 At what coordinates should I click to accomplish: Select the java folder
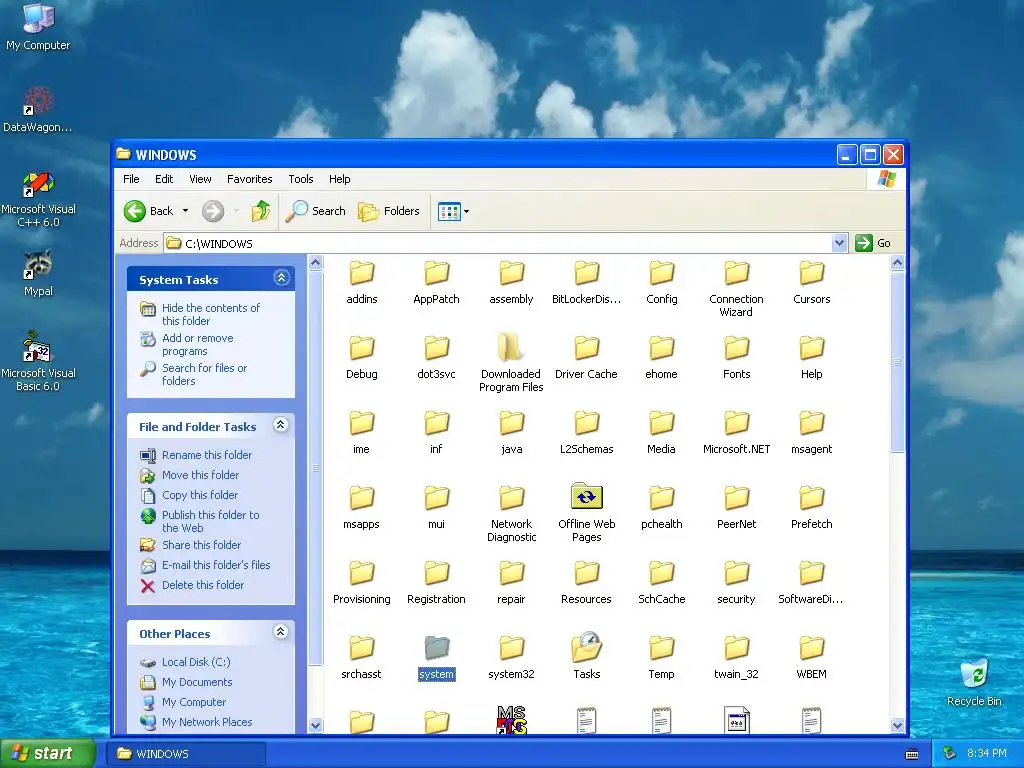[511, 432]
